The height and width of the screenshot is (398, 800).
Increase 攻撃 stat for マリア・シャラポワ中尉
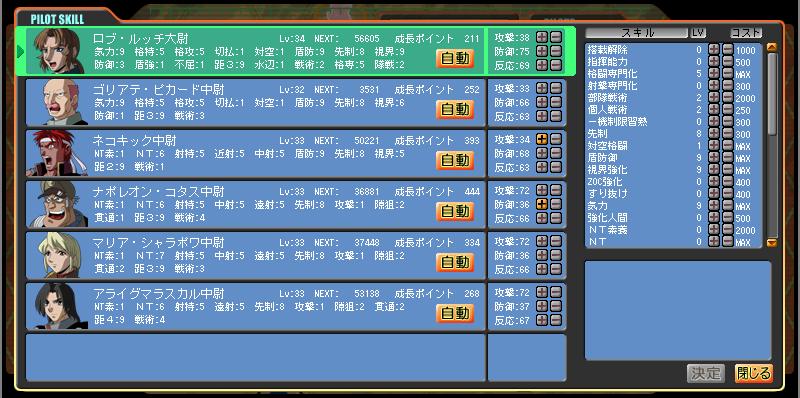(x=542, y=241)
